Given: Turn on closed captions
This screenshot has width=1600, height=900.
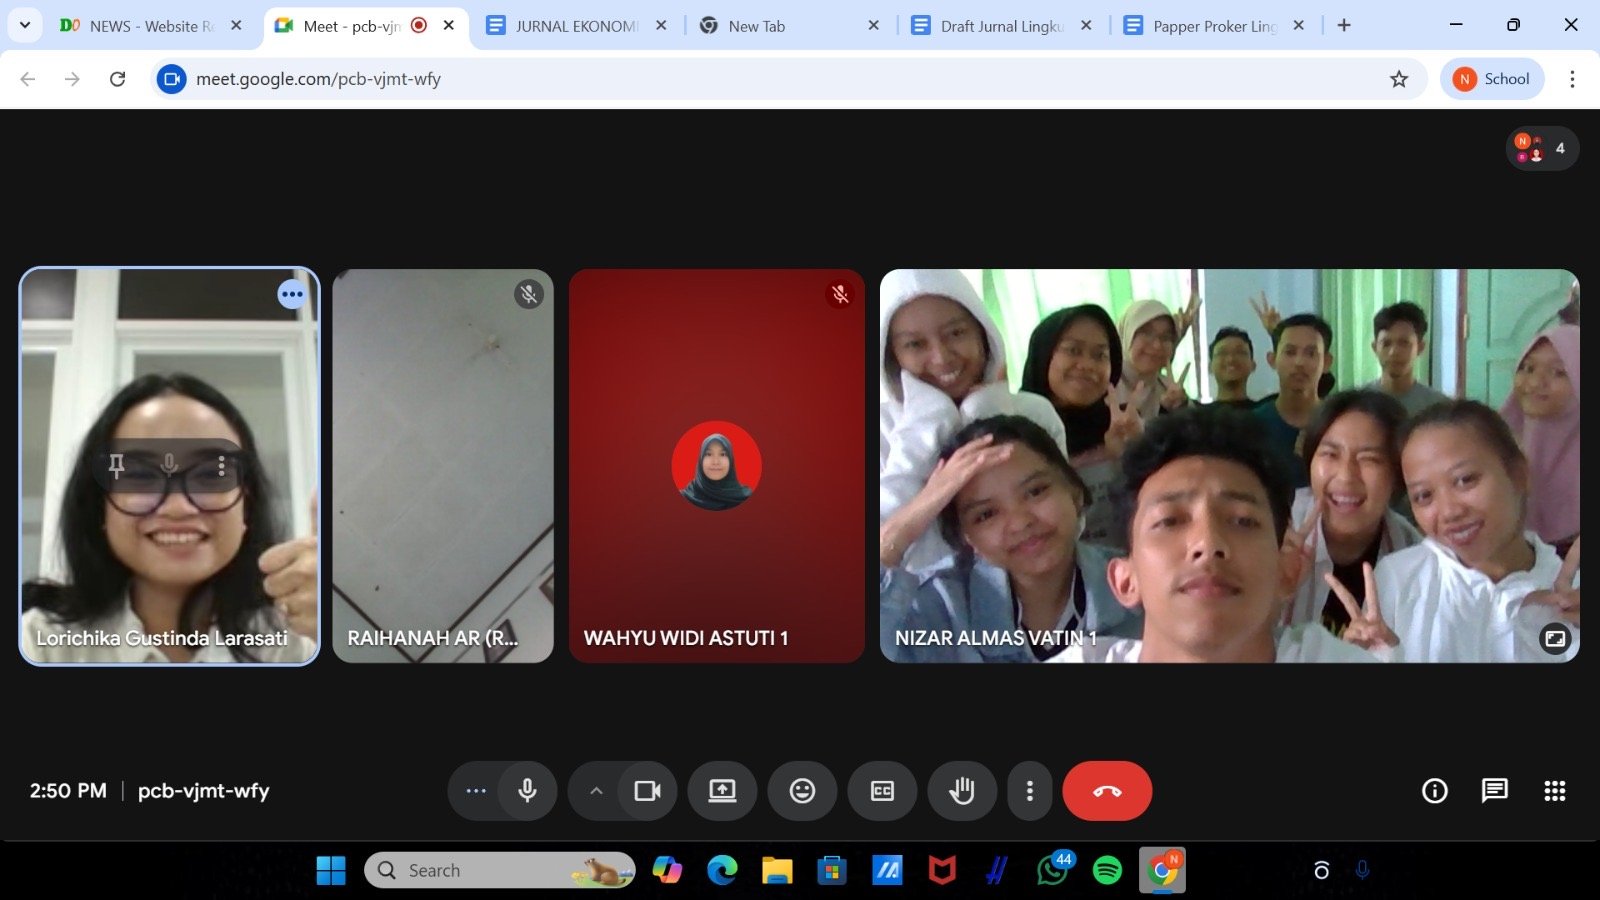Looking at the screenshot, I should tap(882, 791).
